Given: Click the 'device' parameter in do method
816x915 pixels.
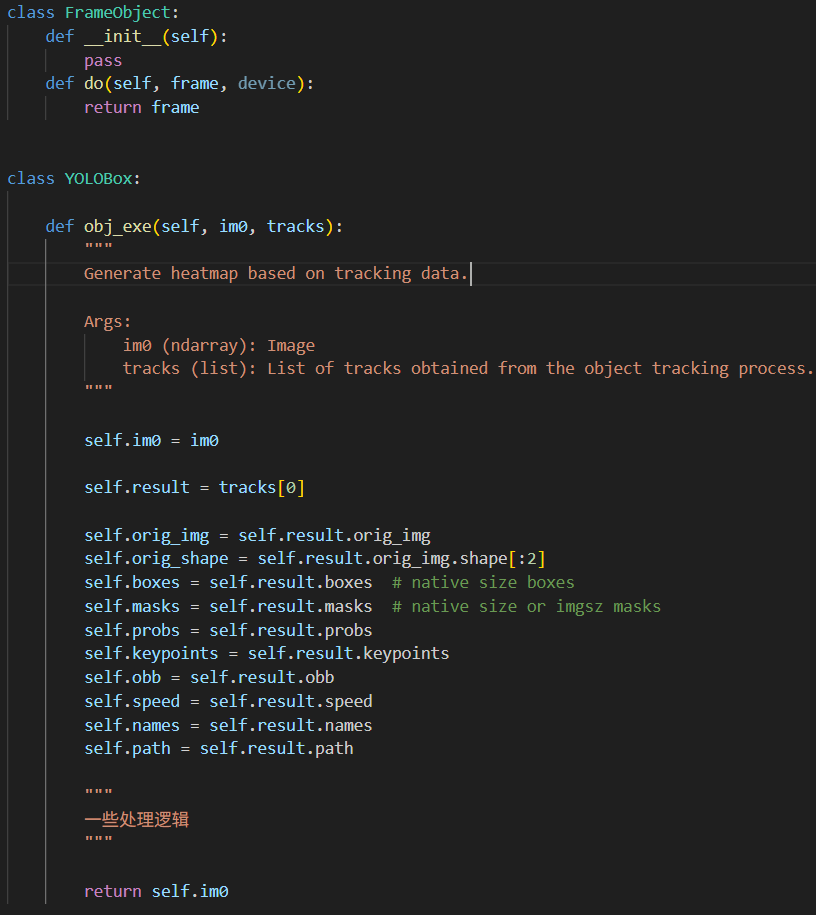Looking at the screenshot, I should coord(267,83).
